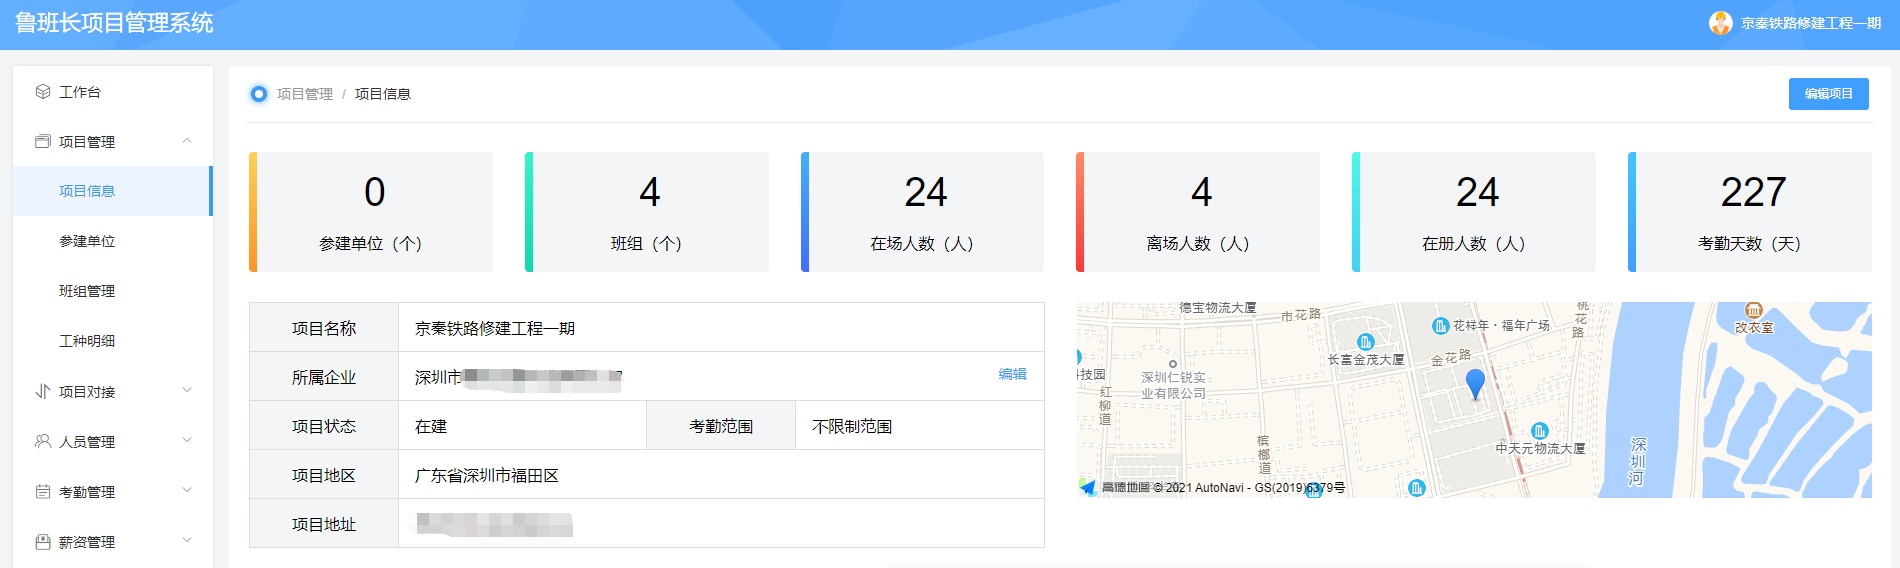Click the 薪资管理 icon in sidebar

click(x=43, y=542)
